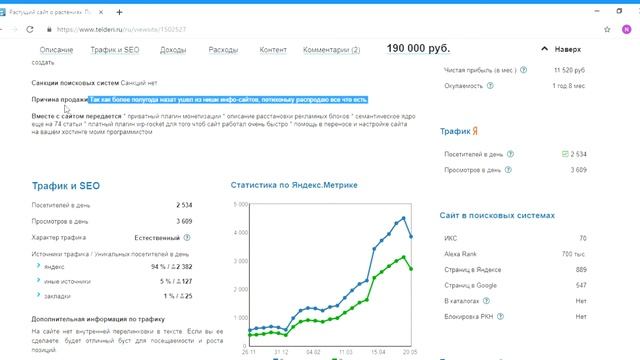Click the help icon next to Блокировка РКН
This screenshot has width=640, height=360.
coord(500,316)
